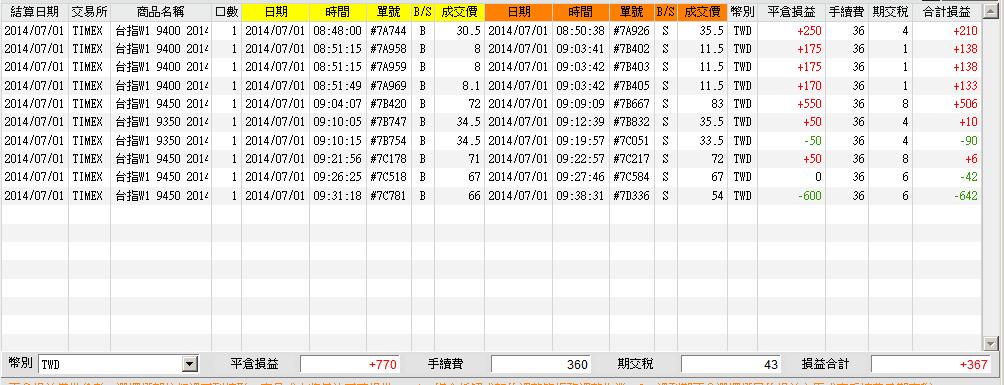Select order number #7C518
This screenshot has height=385, width=1004.
click(388, 177)
